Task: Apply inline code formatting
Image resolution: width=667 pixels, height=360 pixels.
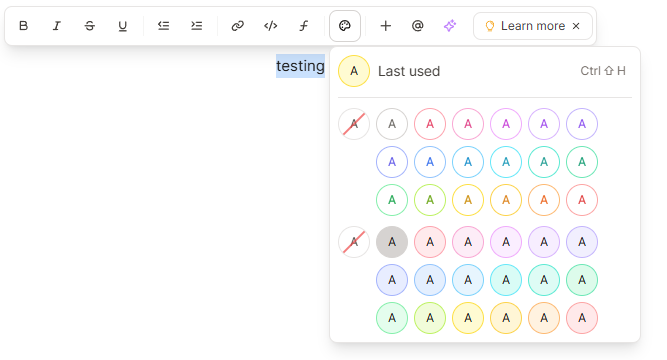Action: tap(271, 26)
